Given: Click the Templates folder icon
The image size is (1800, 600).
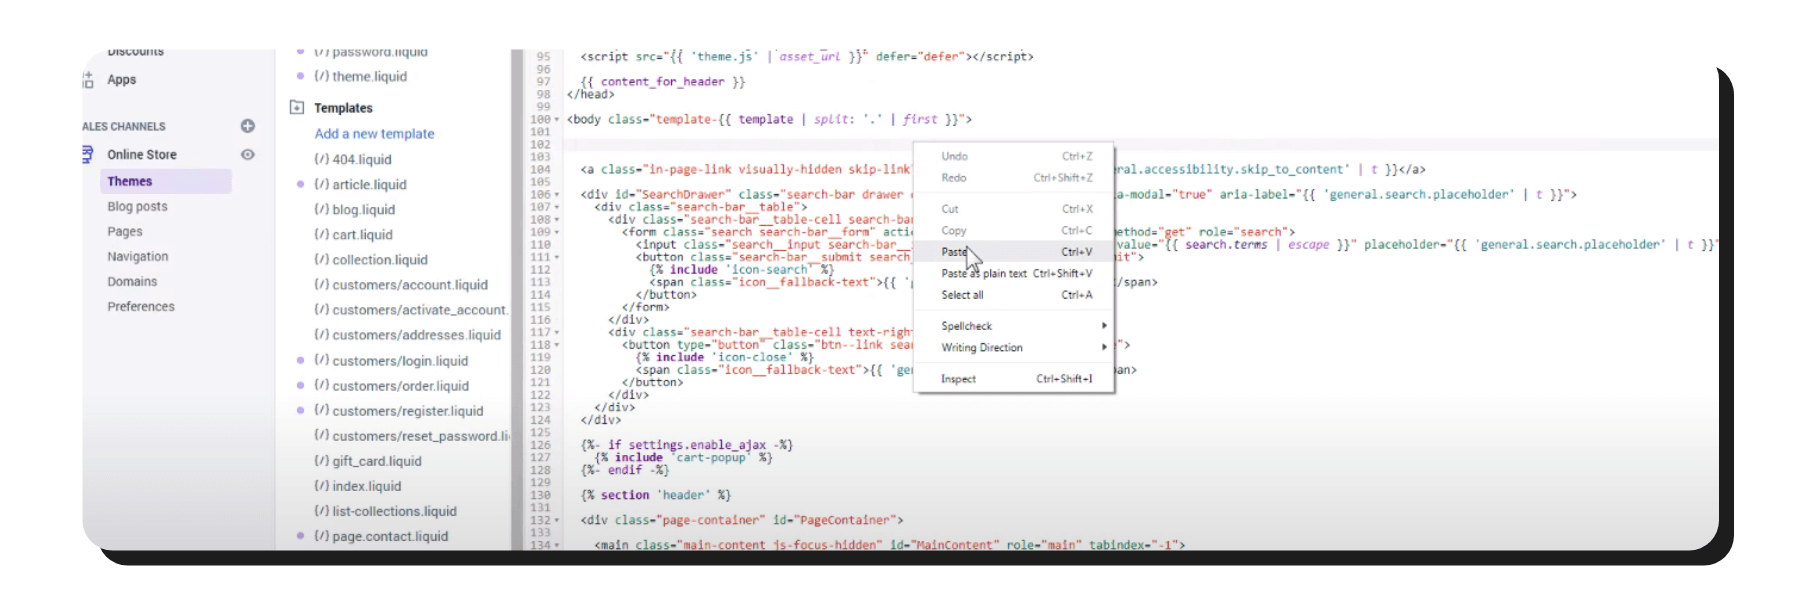Looking at the screenshot, I should pos(297,108).
